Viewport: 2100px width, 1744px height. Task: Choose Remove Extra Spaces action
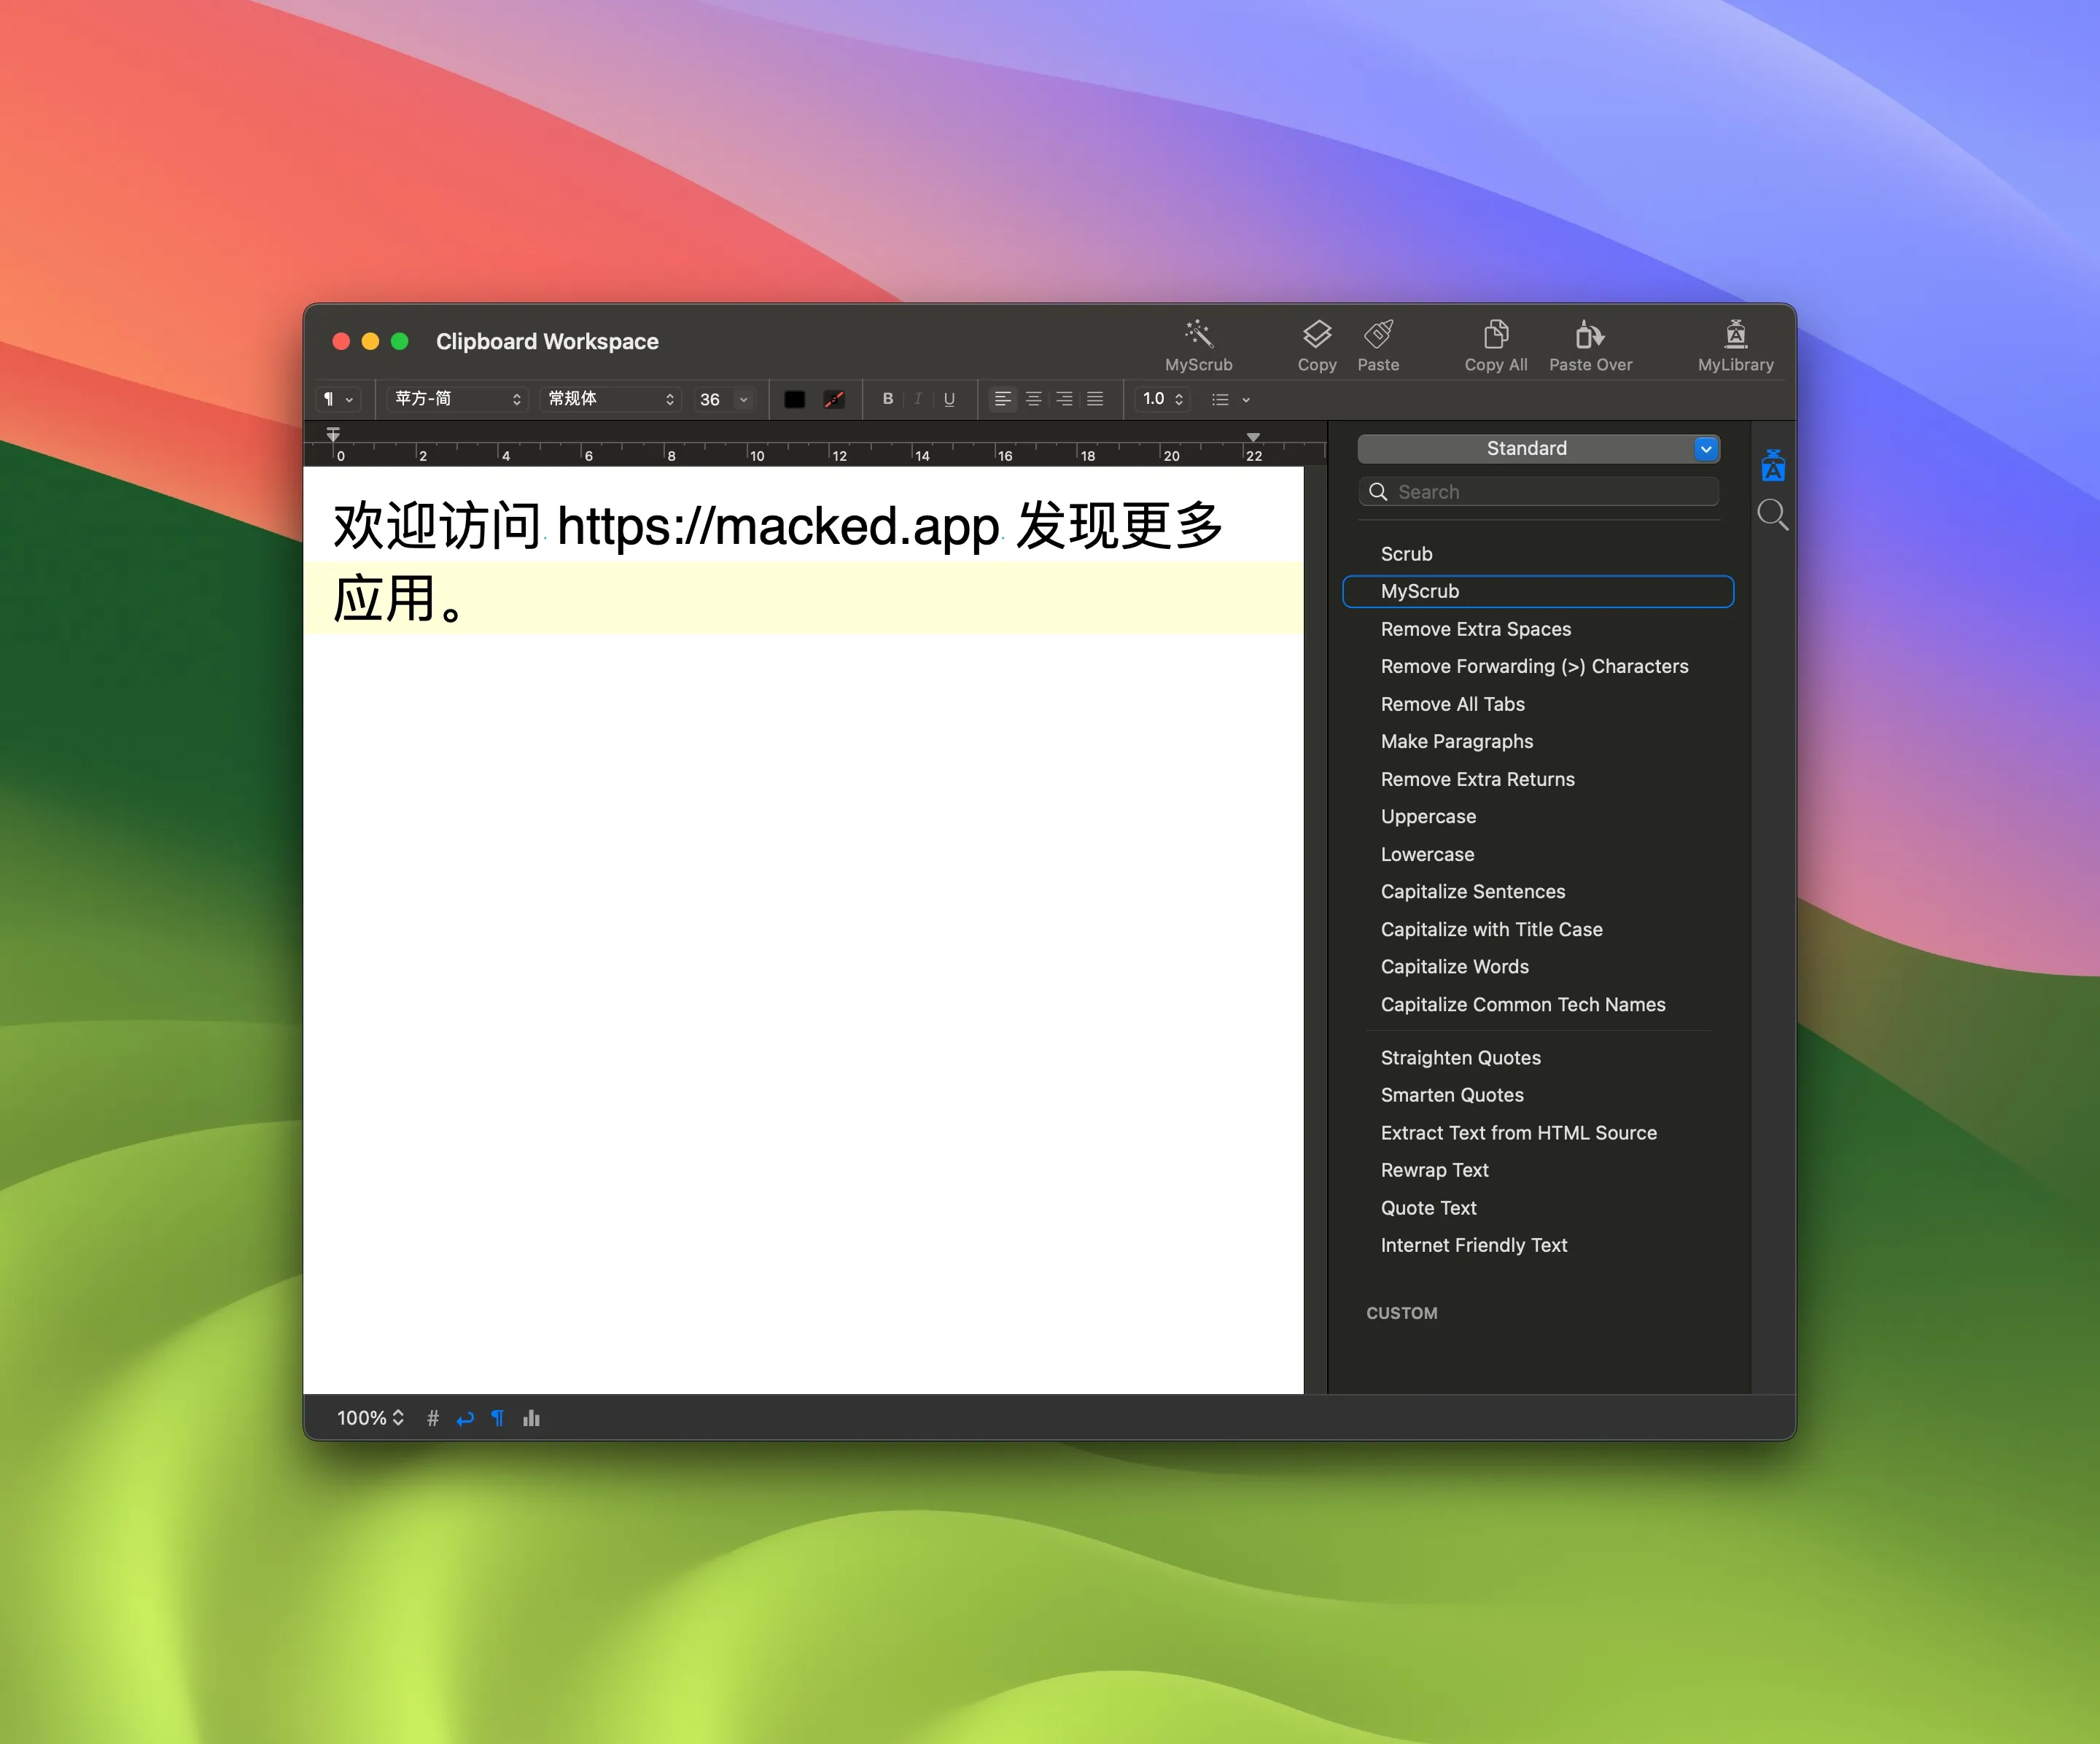click(1538, 629)
